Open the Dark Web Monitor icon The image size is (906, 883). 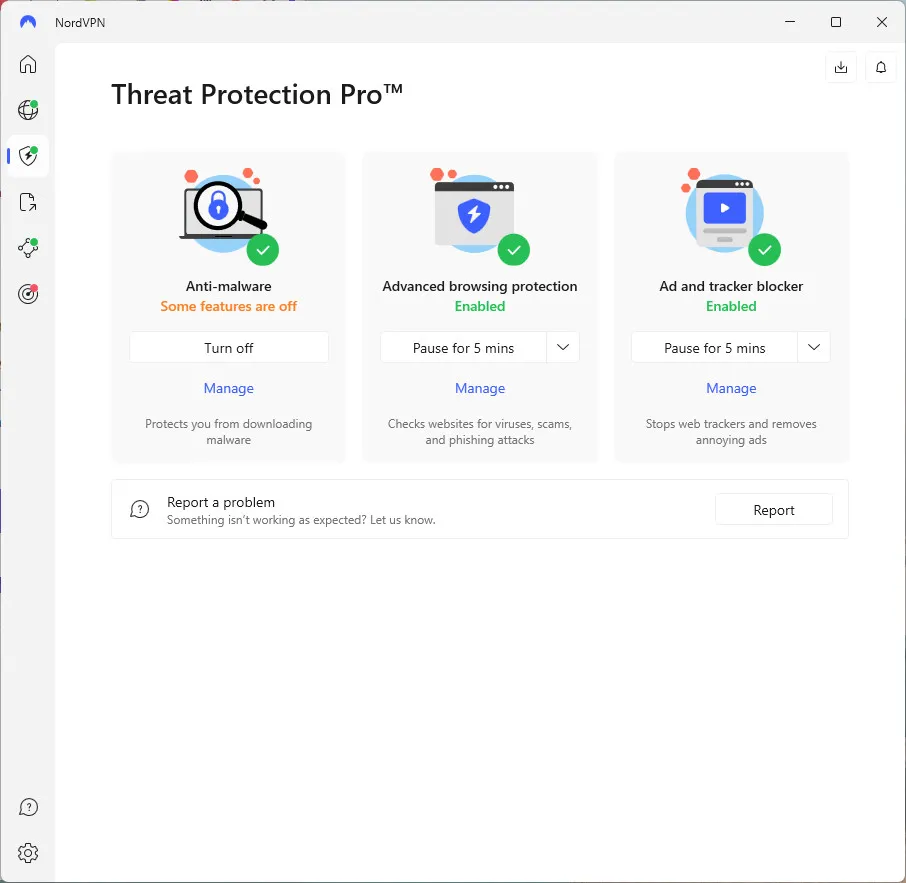(x=27, y=294)
